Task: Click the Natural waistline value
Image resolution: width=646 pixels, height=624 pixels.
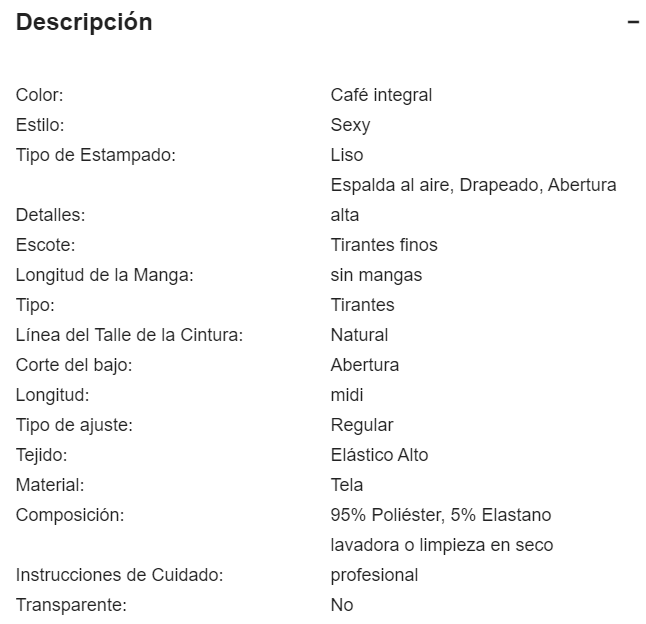Action: [x=359, y=335]
